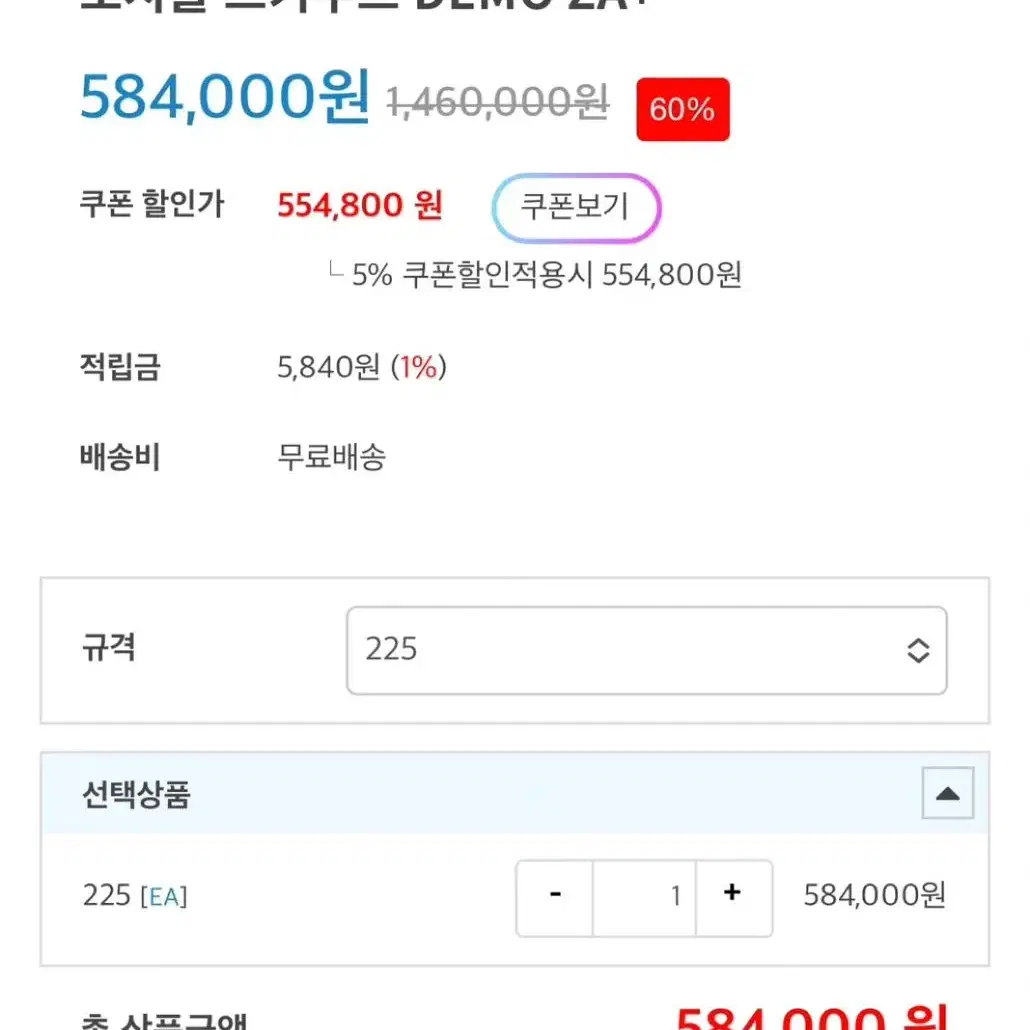Image resolution: width=1030 pixels, height=1030 pixels.
Task: Click the blue 584,000원 sale price
Action: tap(225, 97)
